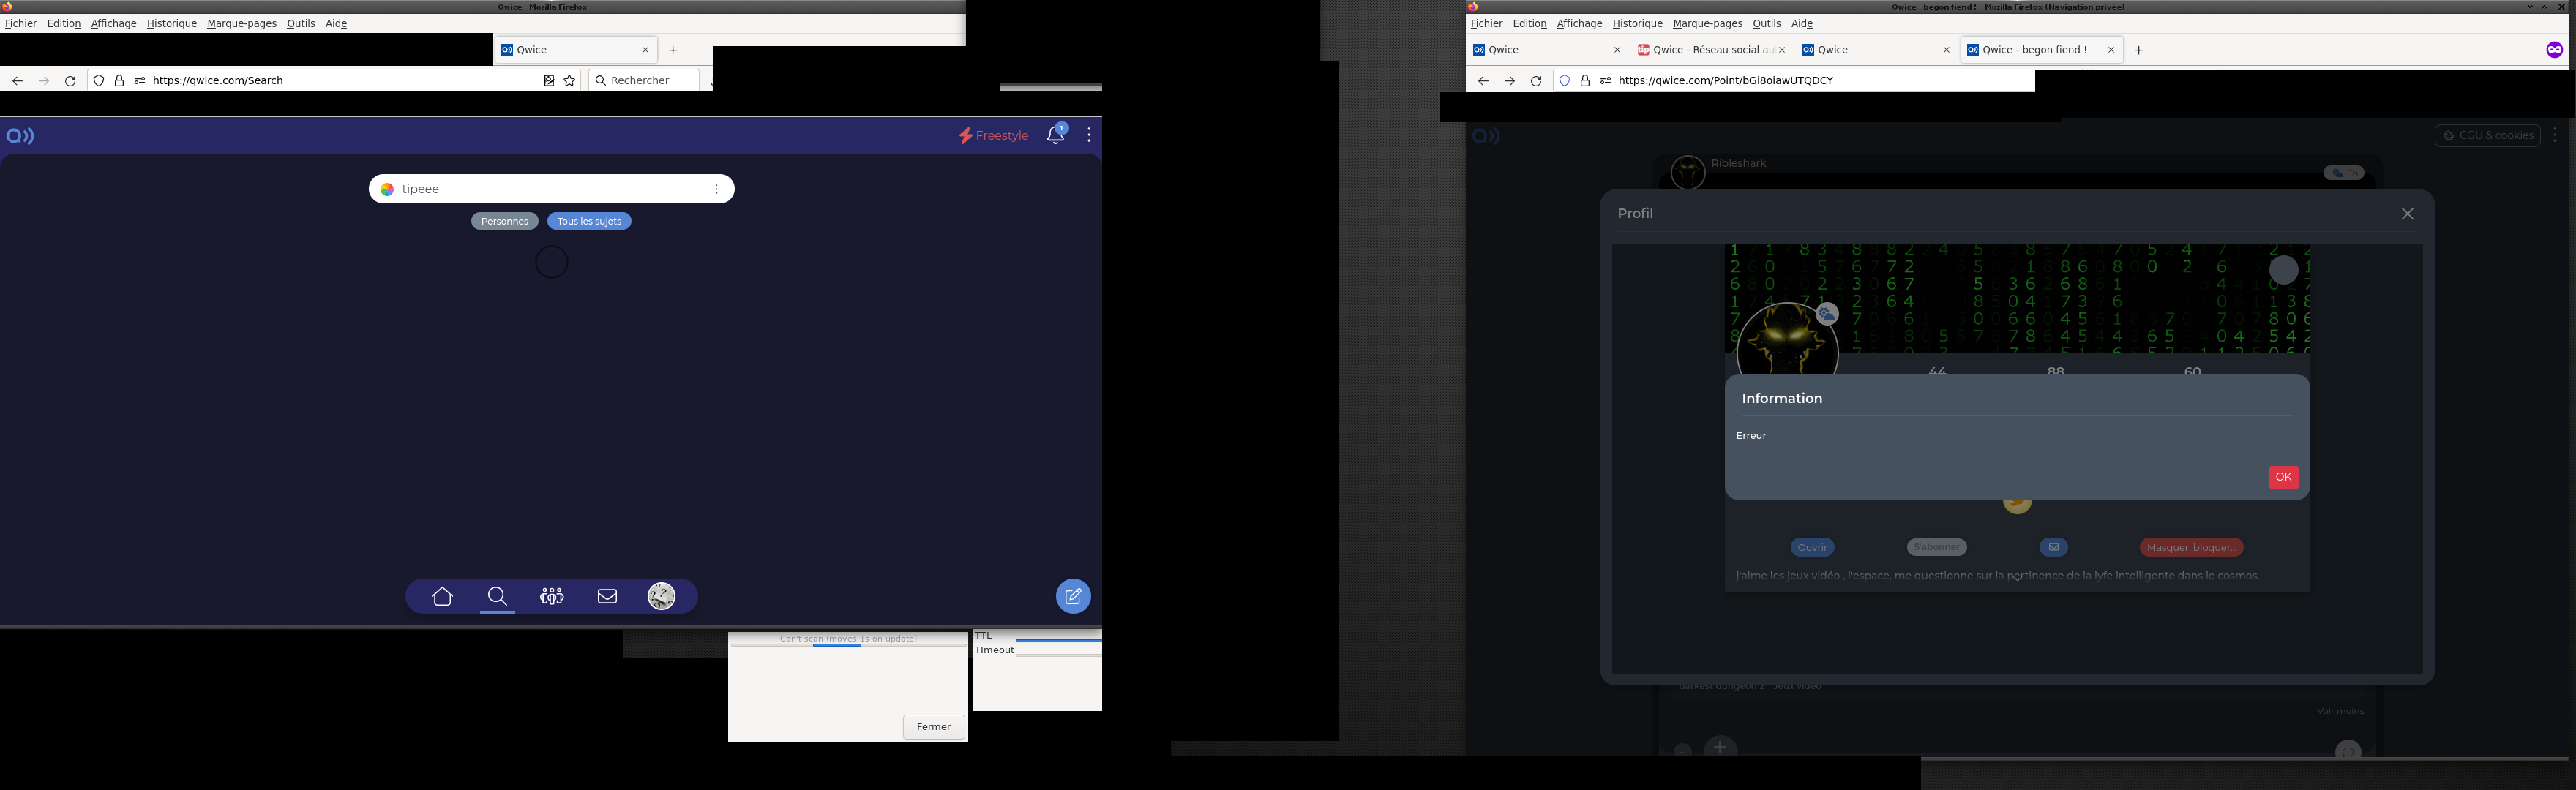Viewport: 2576px width, 790px height.
Task: Open the Historique menu in left Firefox
Action: [171, 23]
